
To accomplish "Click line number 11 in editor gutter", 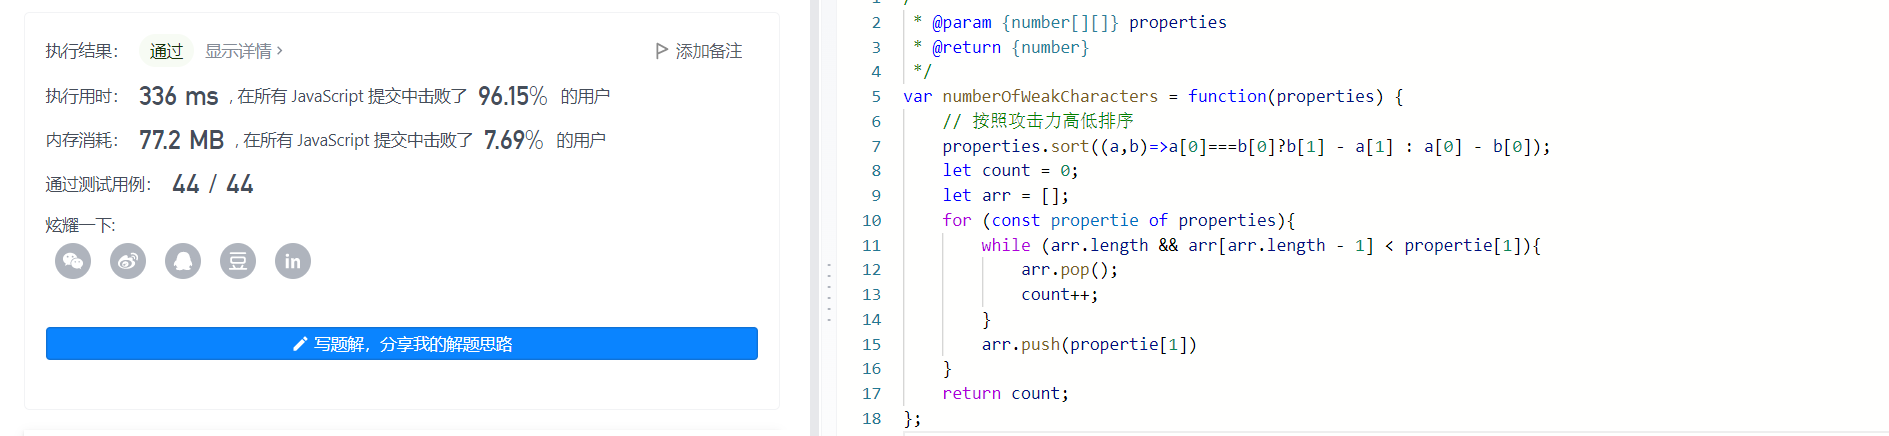I will pos(871,245).
